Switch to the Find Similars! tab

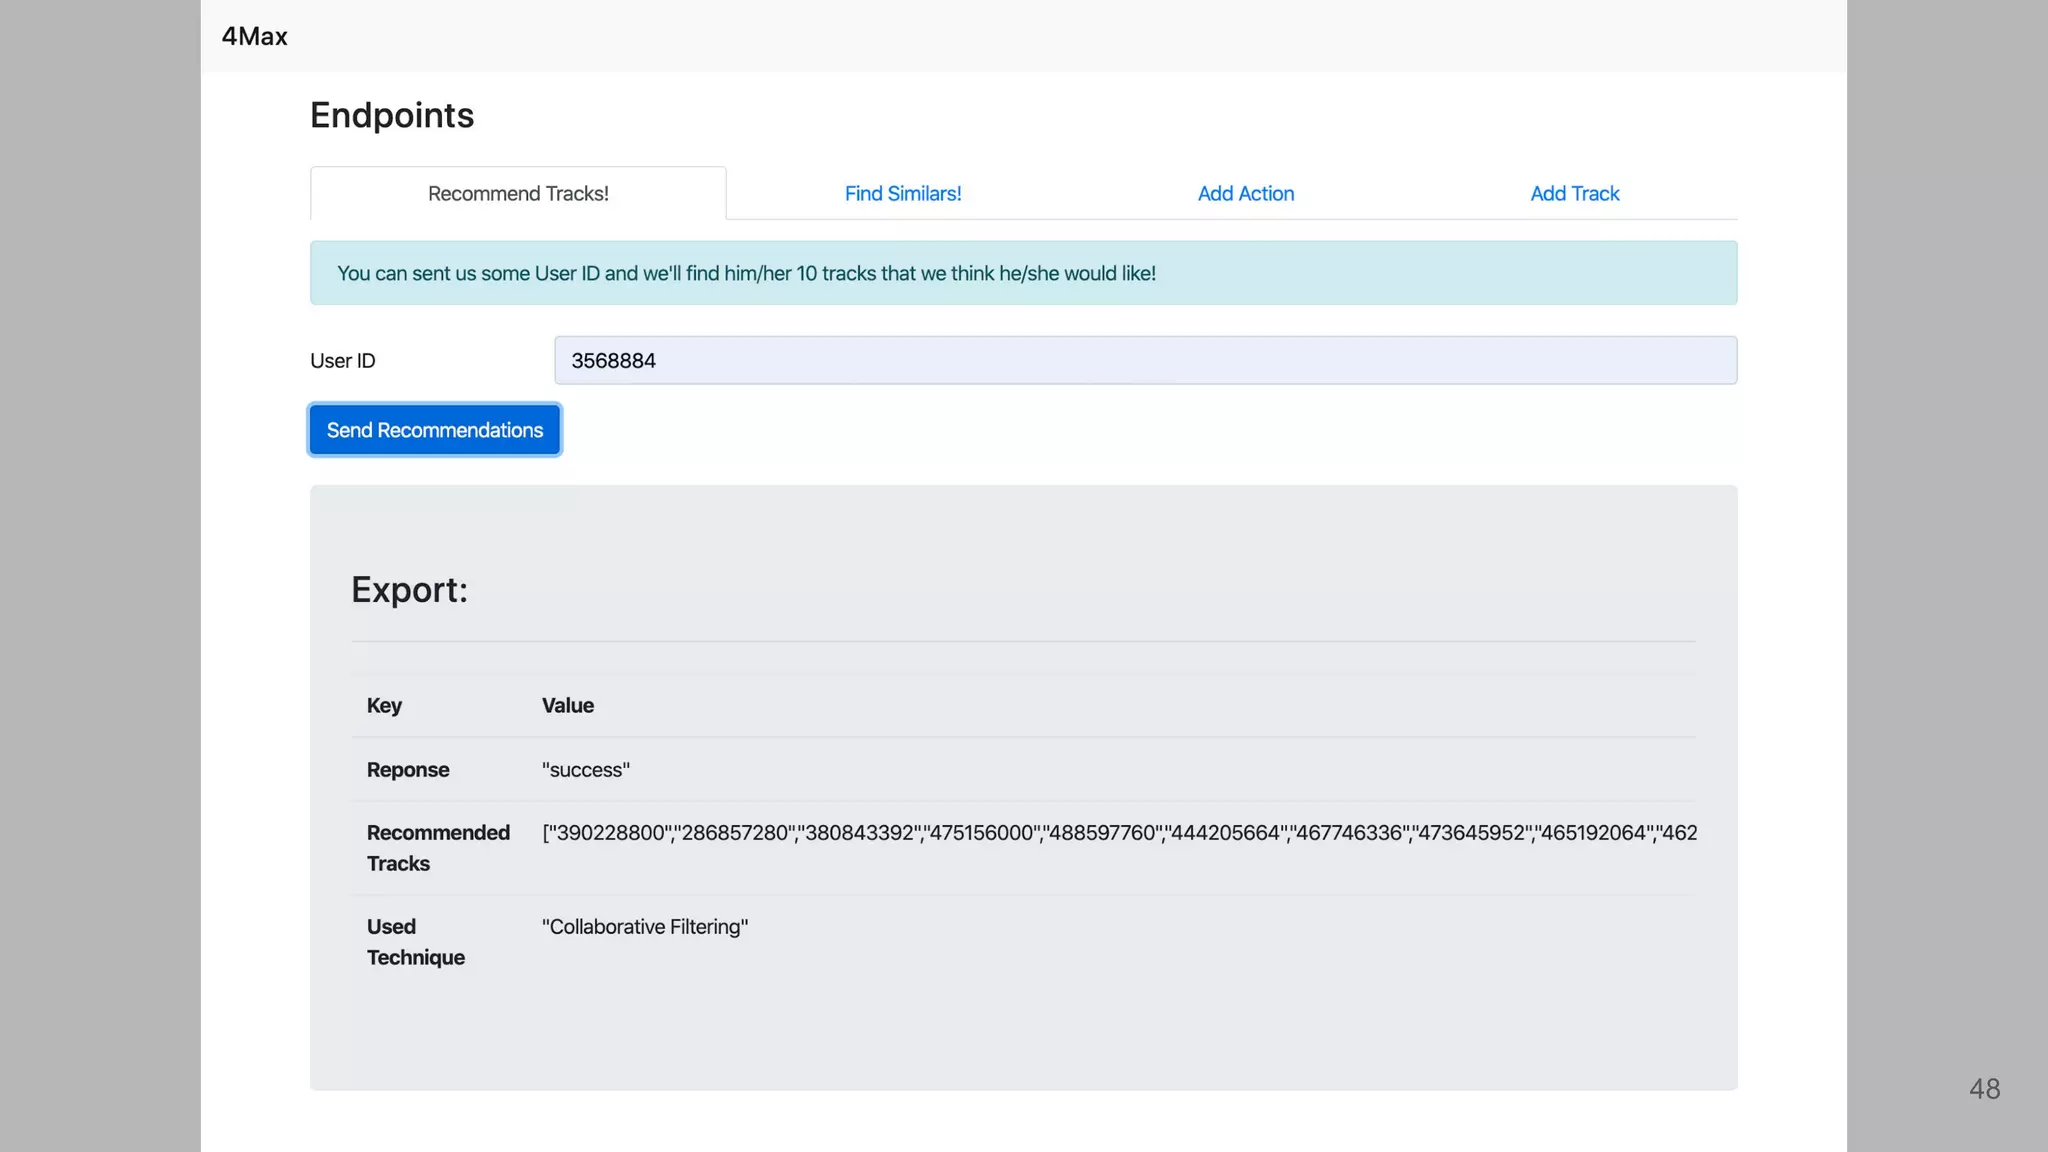click(x=902, y=193)
